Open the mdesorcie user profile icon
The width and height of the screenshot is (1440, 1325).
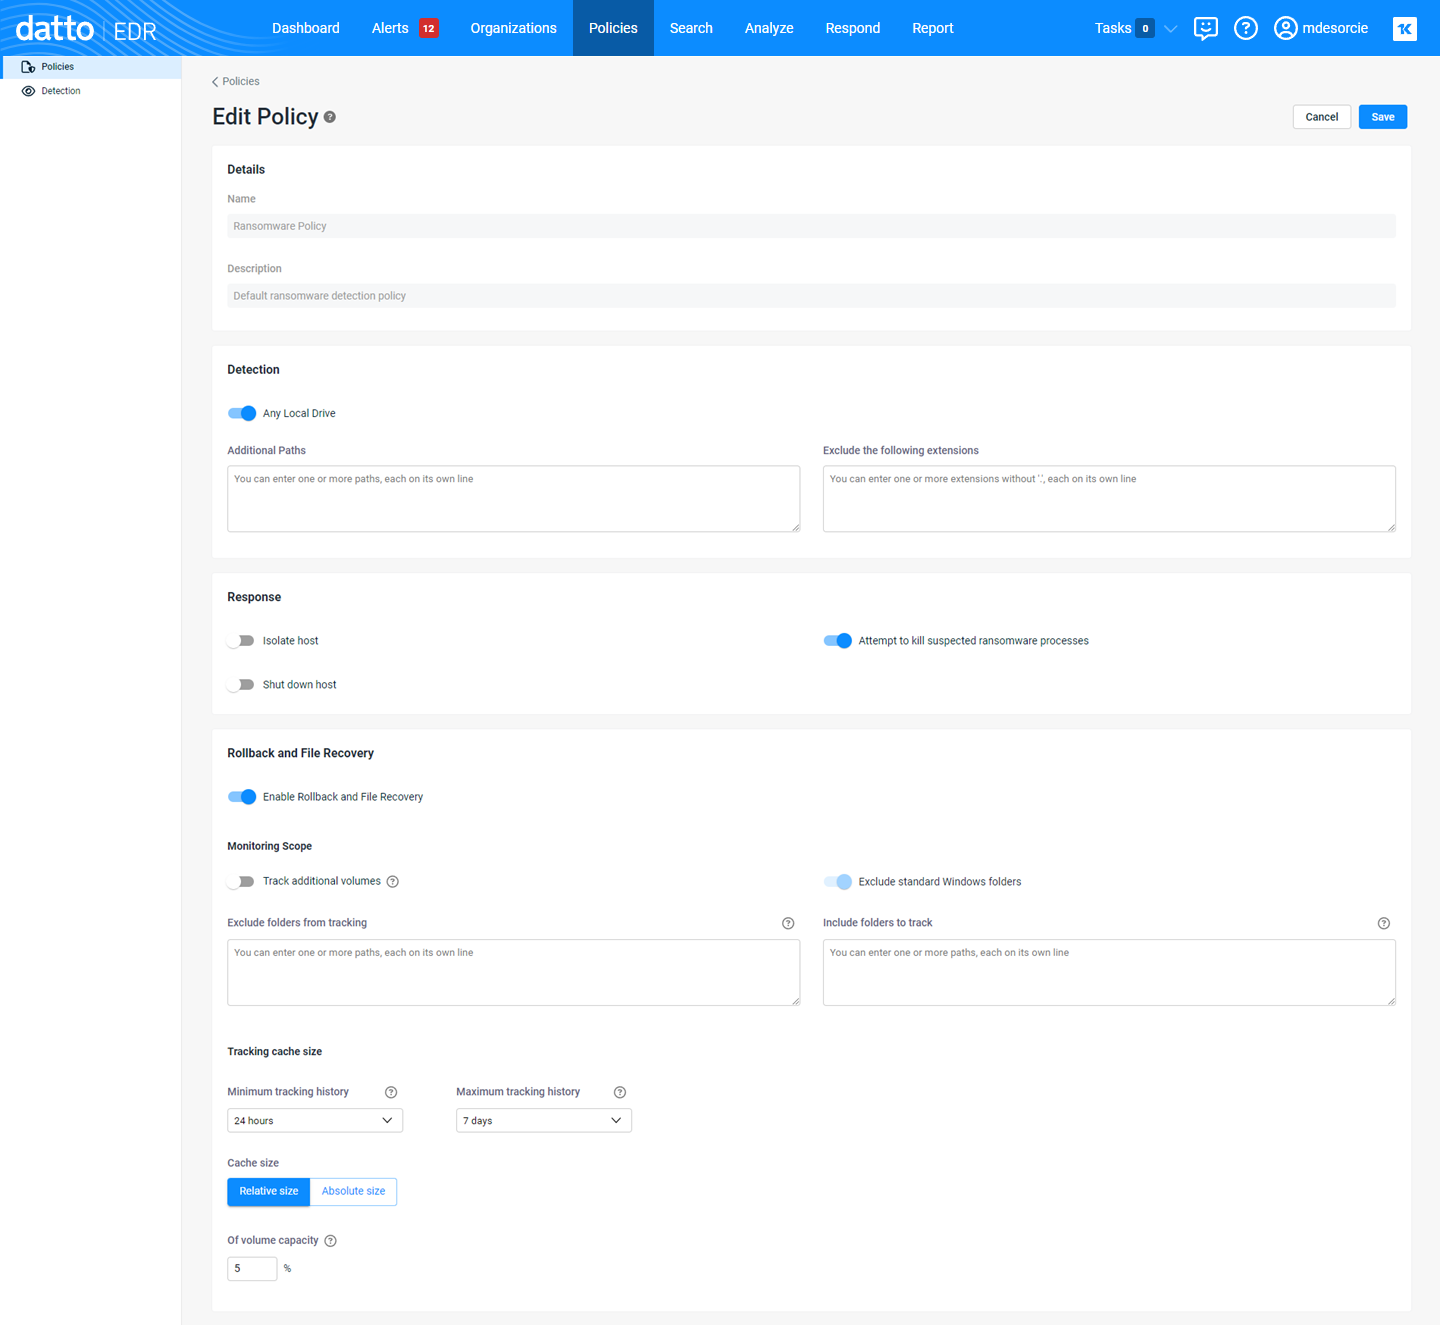(x=1286, y=28)
